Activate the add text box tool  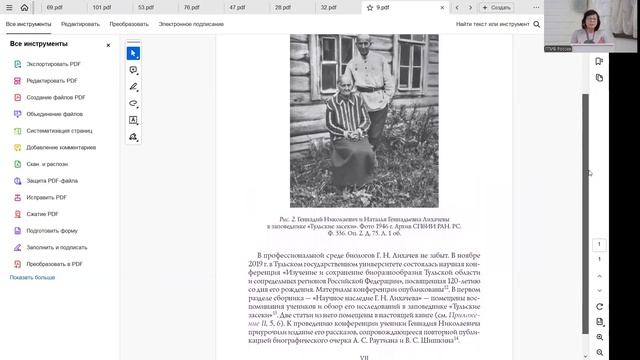click(x=133, y=120)
